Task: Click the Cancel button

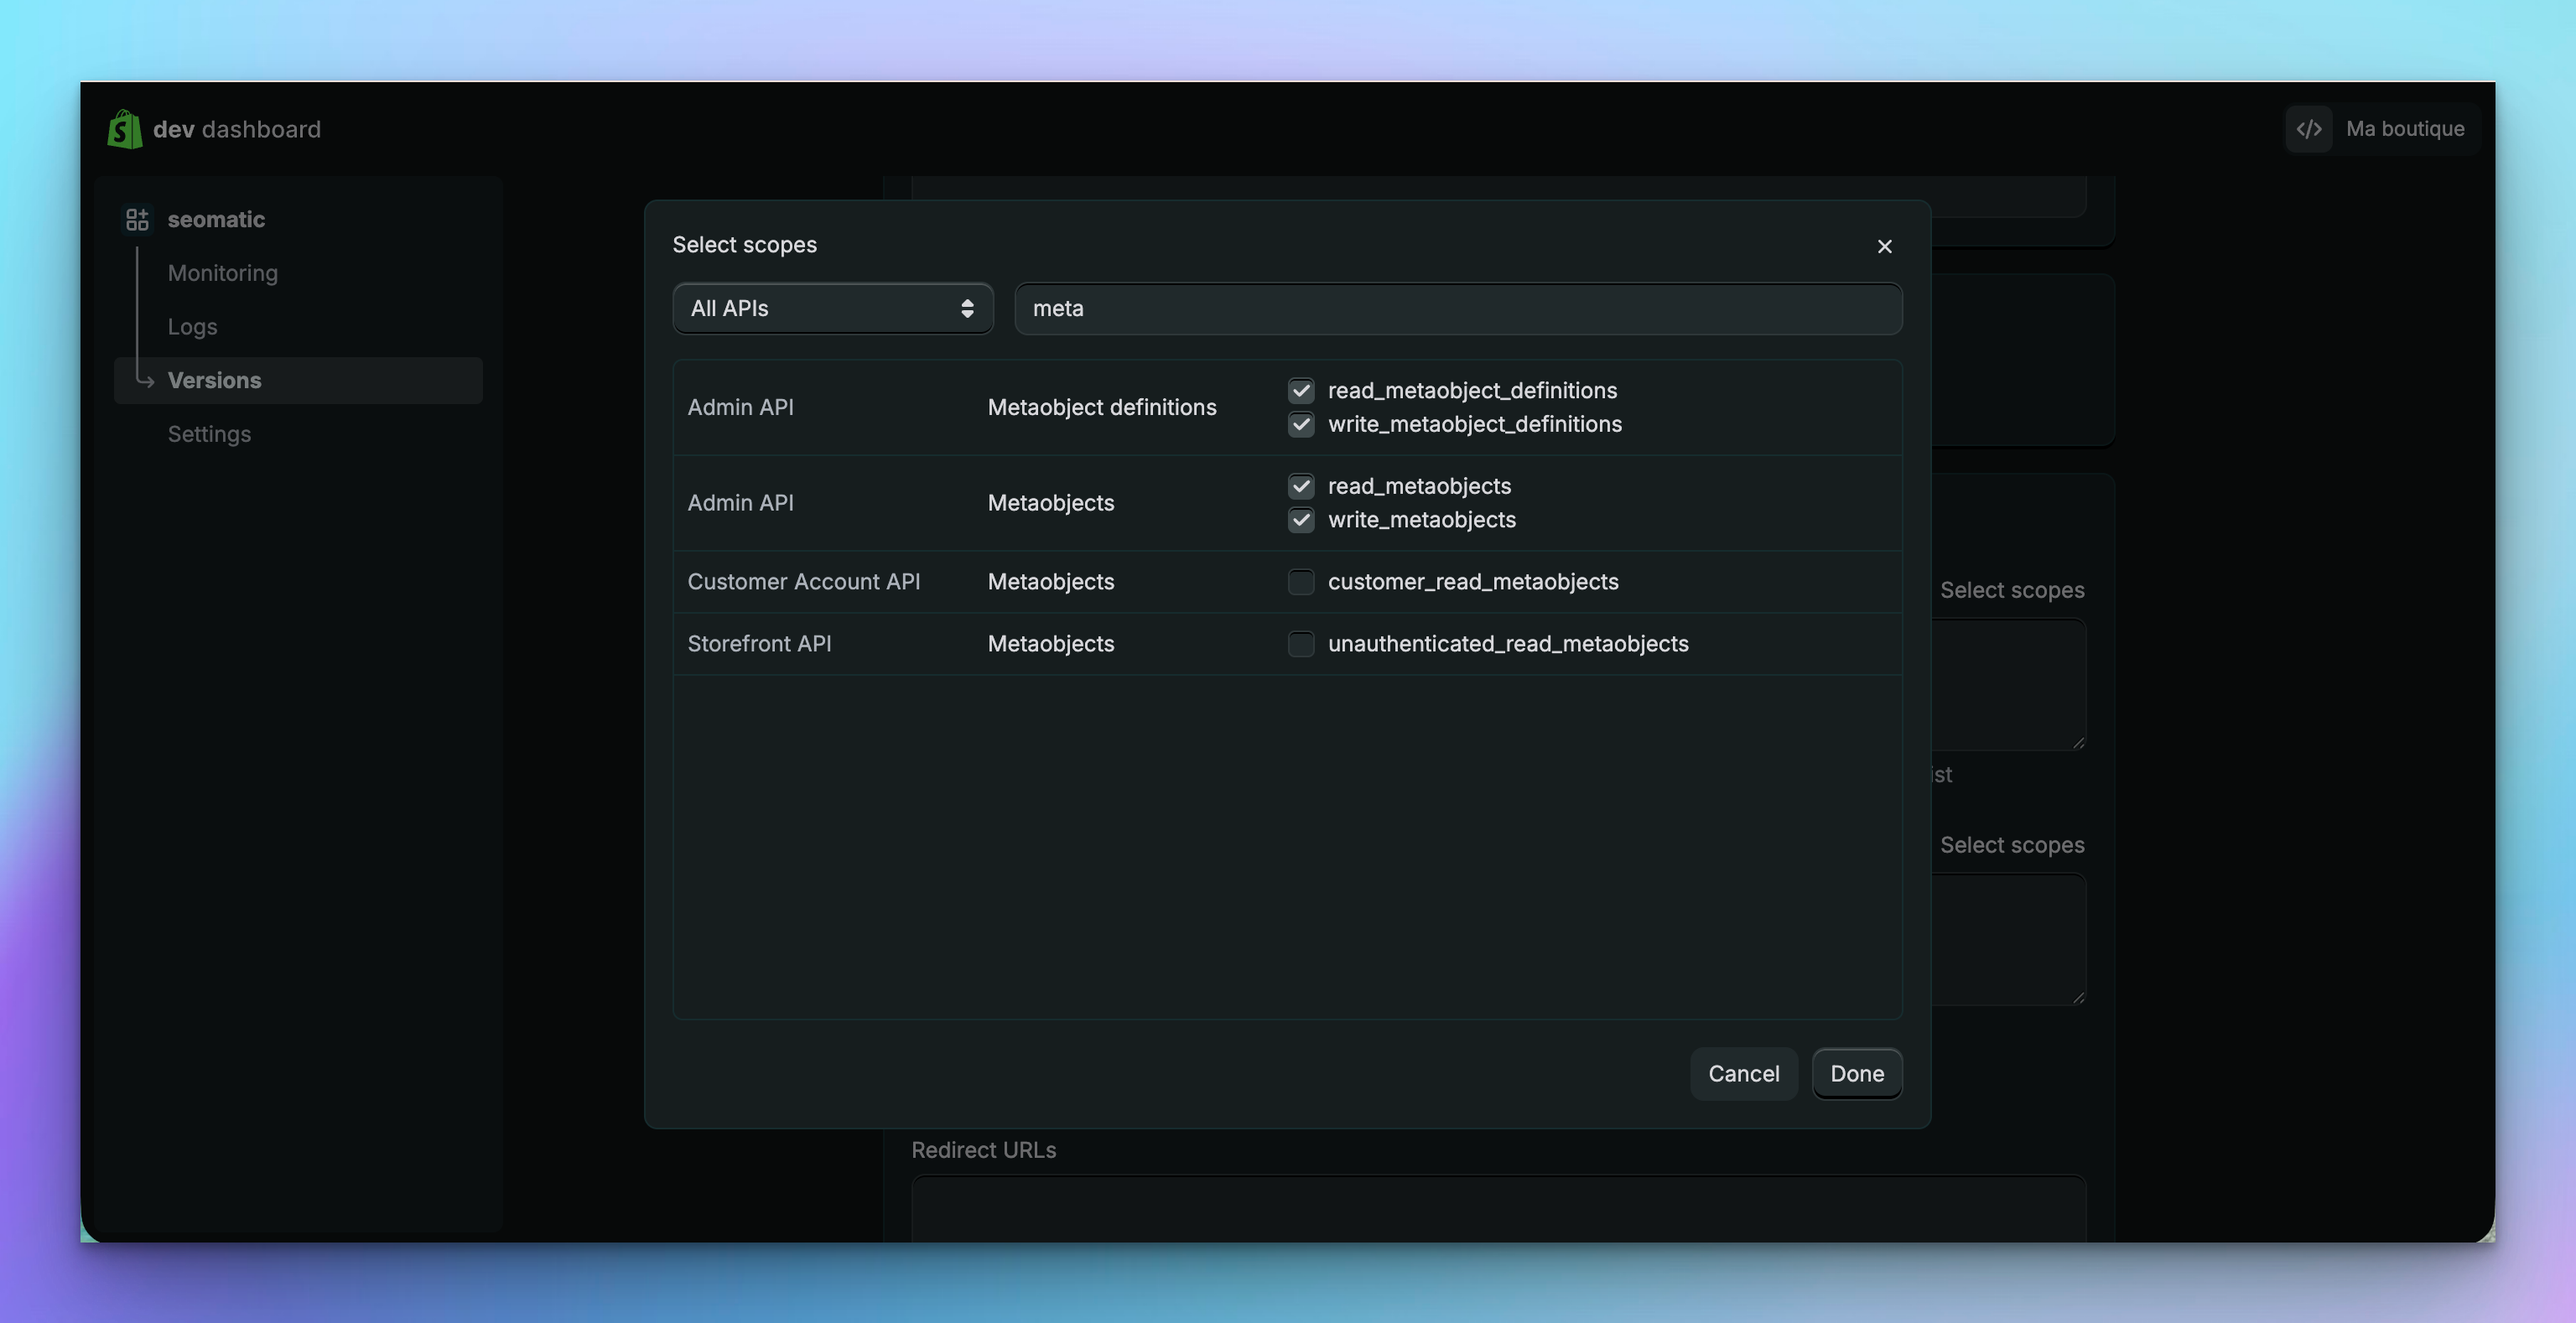Action: 1743,1074
